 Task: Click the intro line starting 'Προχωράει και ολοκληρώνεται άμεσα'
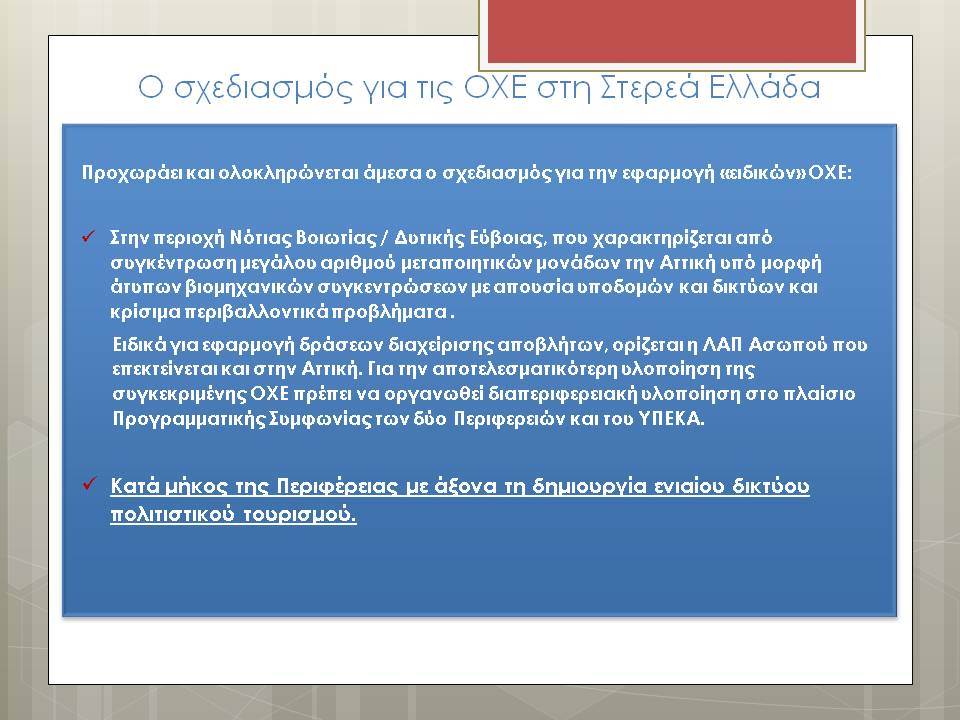[x=467, y=173]
